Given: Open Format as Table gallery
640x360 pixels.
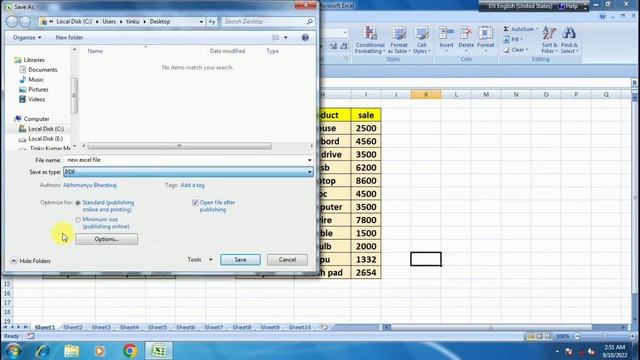Looking at the screenshot, I should pos(398,40).
